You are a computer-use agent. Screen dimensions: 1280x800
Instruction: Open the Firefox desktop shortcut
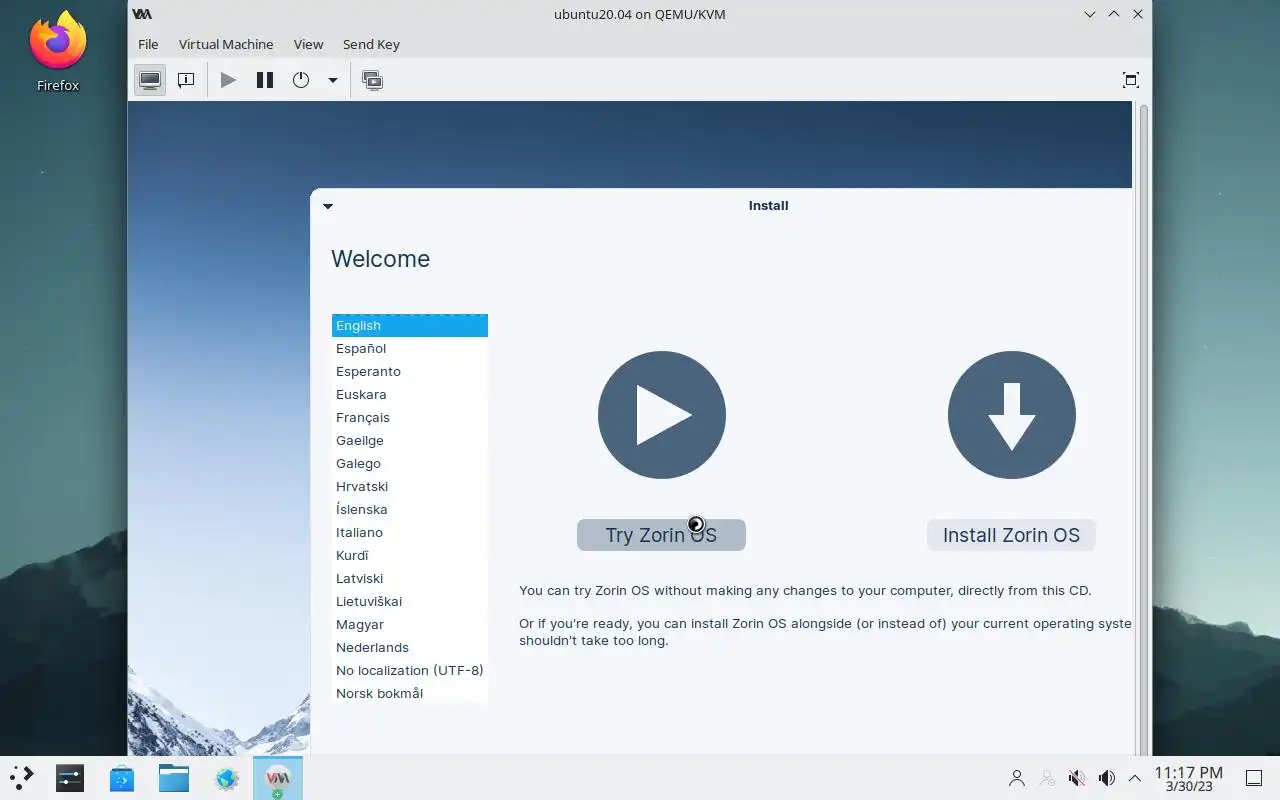58,52
